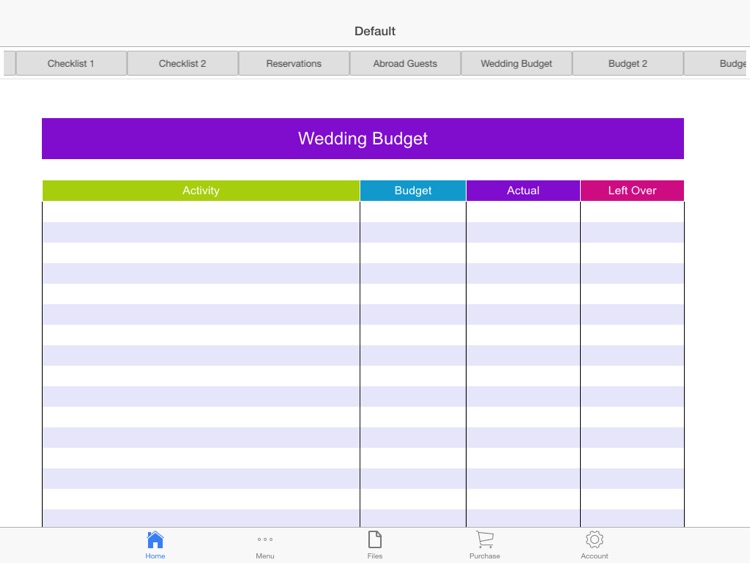This screenshot has height=563, width=750.
Task: Select the Left Over column header
Action: click(632, 190)
